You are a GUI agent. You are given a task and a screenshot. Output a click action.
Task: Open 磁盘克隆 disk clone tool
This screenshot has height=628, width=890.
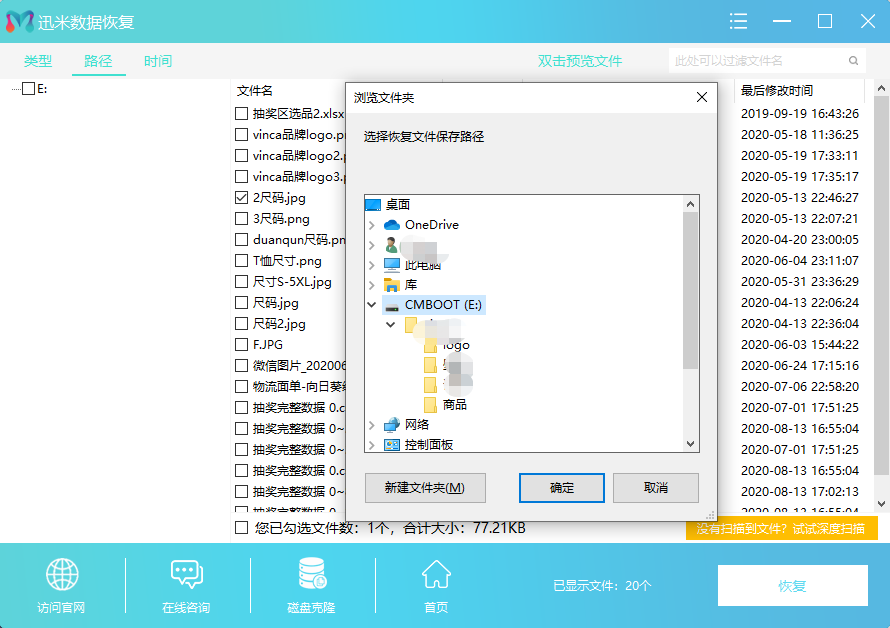coord(310,575)
